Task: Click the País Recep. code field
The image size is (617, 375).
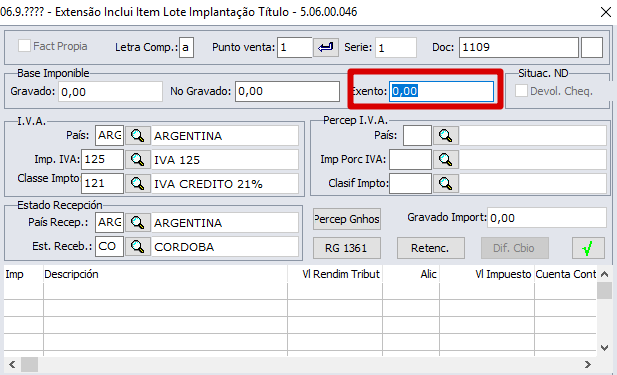Action: 109,223
